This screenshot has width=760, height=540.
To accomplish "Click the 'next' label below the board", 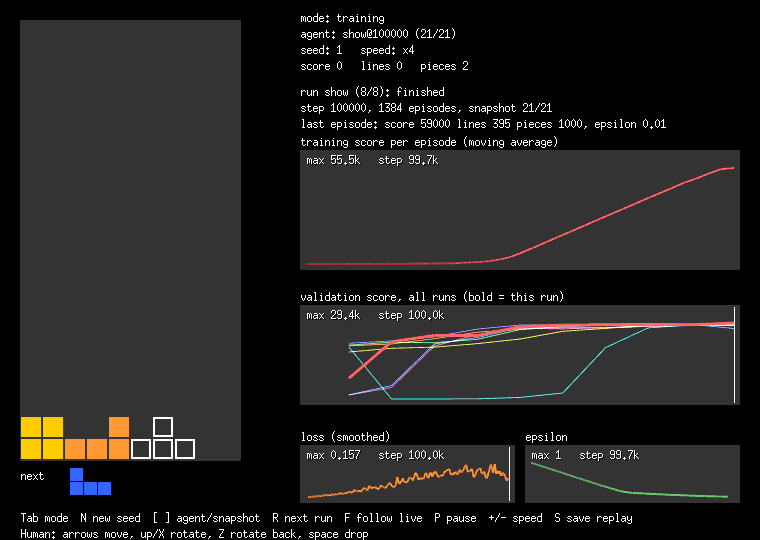I will click(x=32, y=476).
